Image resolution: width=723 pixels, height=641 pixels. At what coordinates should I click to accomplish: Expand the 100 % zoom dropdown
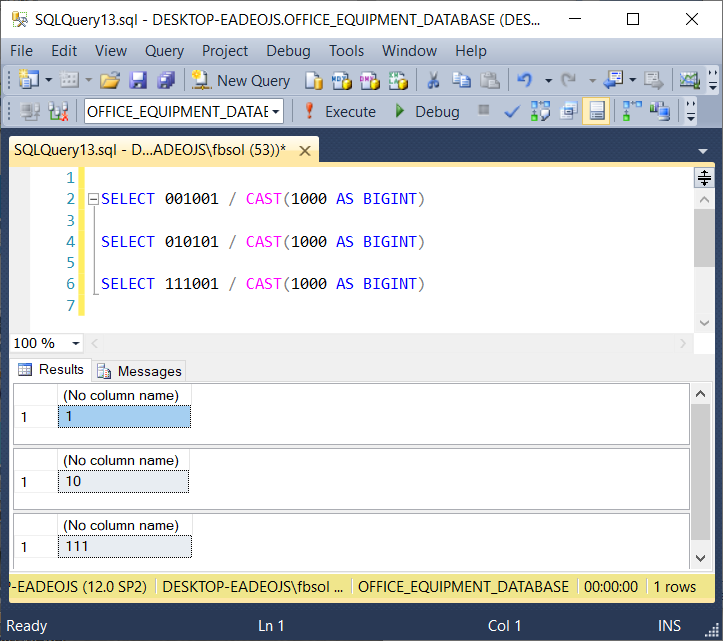pos(77,343)
